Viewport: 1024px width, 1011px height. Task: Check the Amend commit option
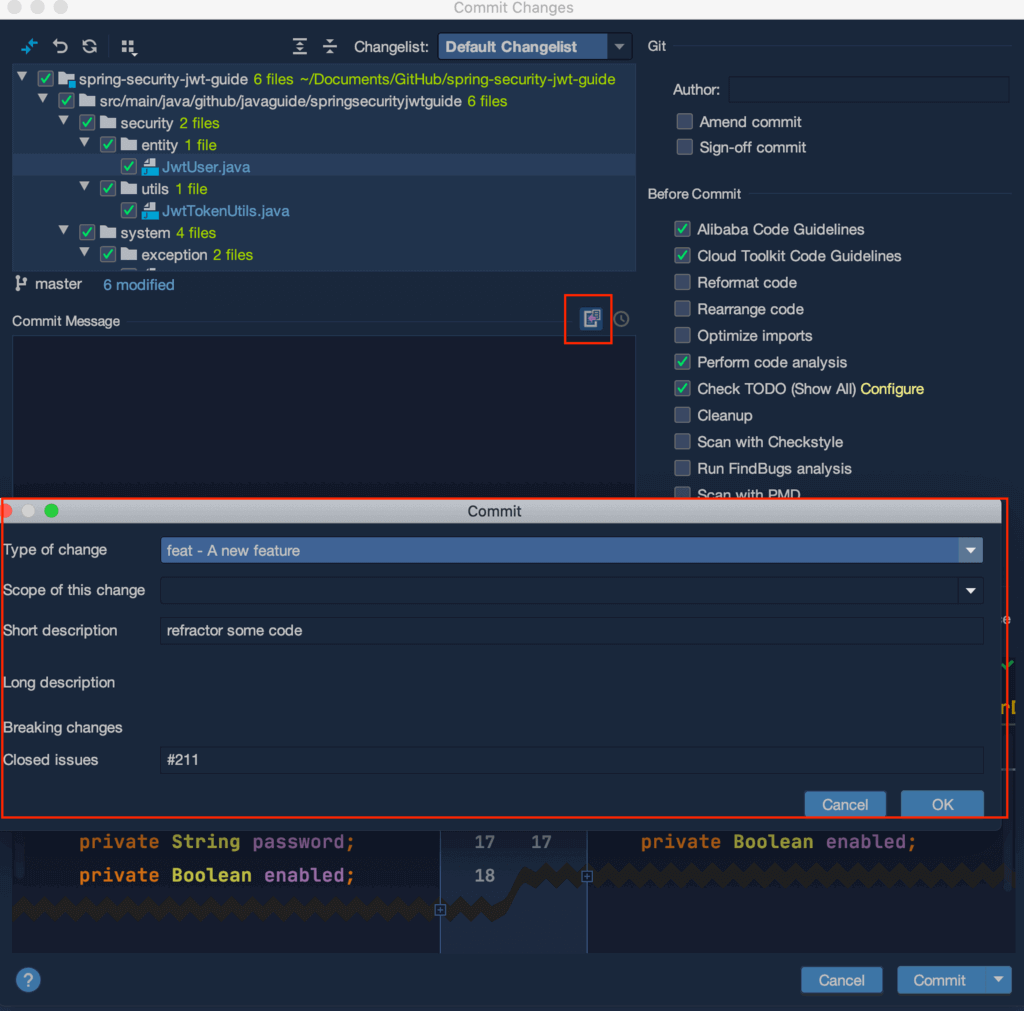[x=685, y=122]
